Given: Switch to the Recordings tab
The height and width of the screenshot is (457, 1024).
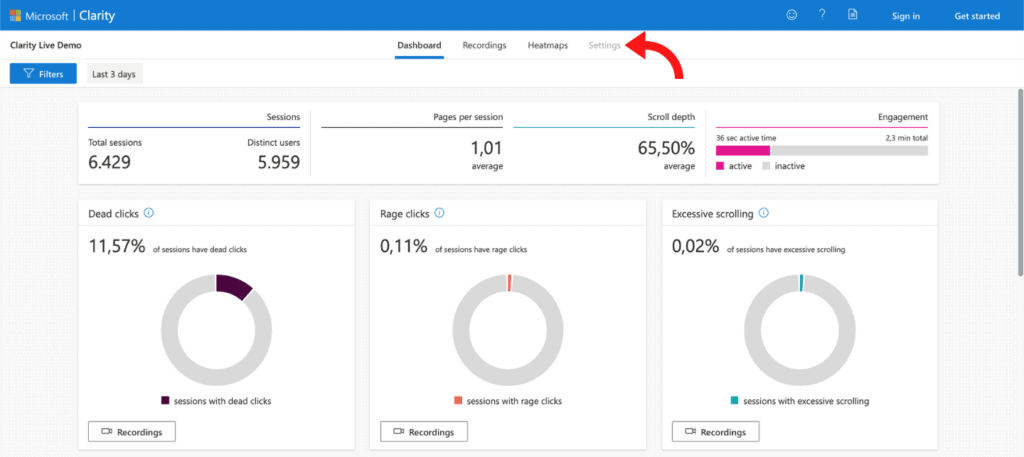Looking at the screenshot, I should pos(485,46).
